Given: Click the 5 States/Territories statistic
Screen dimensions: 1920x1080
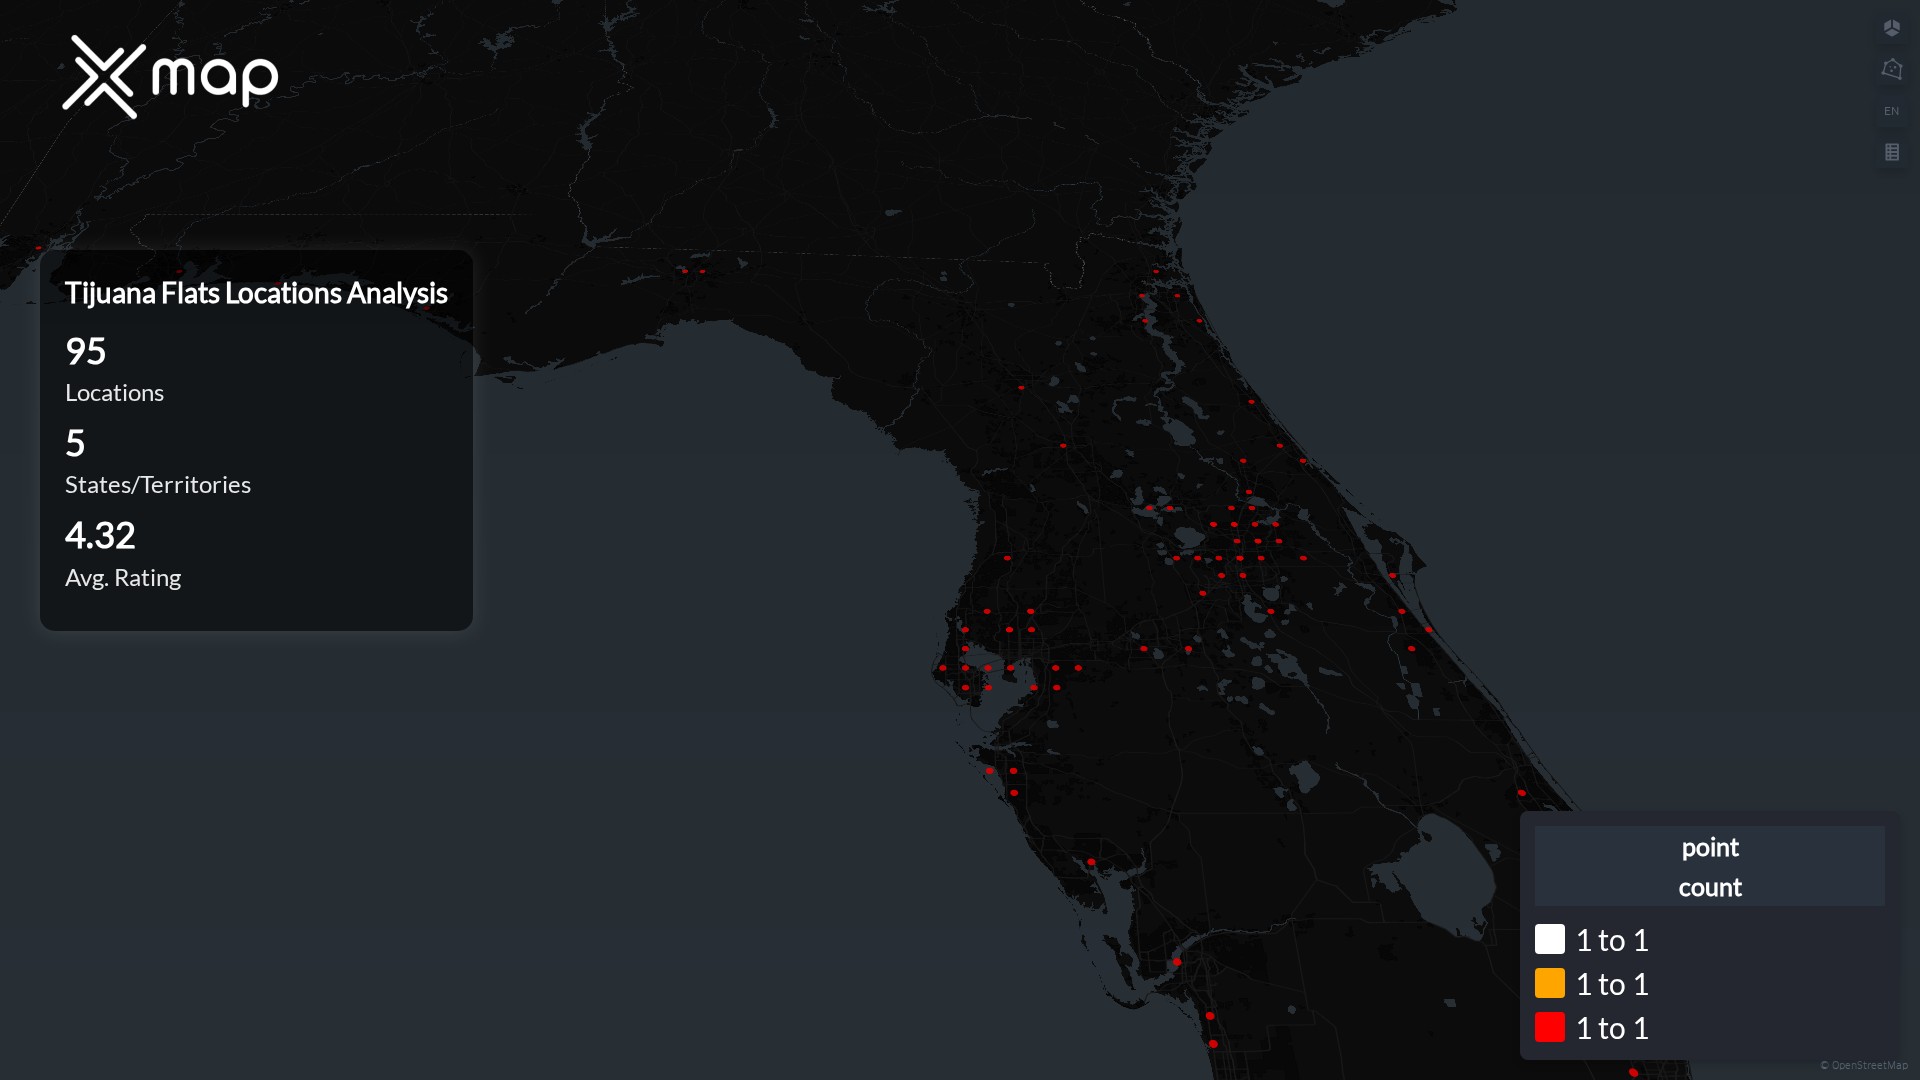Looking at the screenshot, I should [157, 461].
